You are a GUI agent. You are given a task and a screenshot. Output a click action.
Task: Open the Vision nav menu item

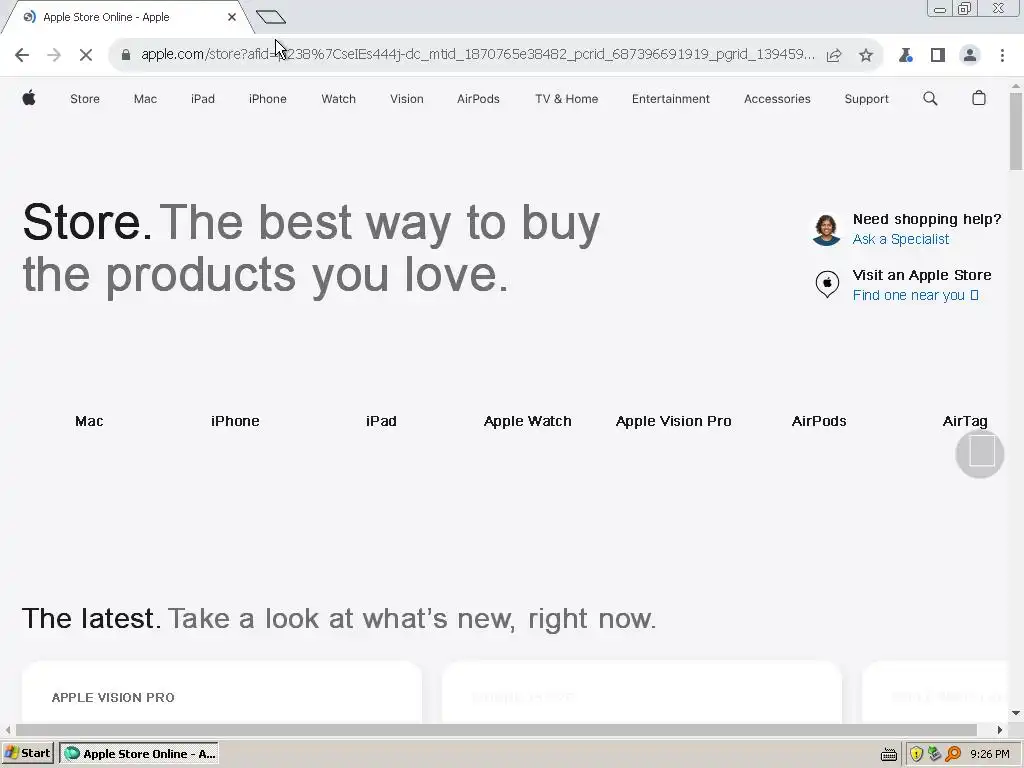407,99
